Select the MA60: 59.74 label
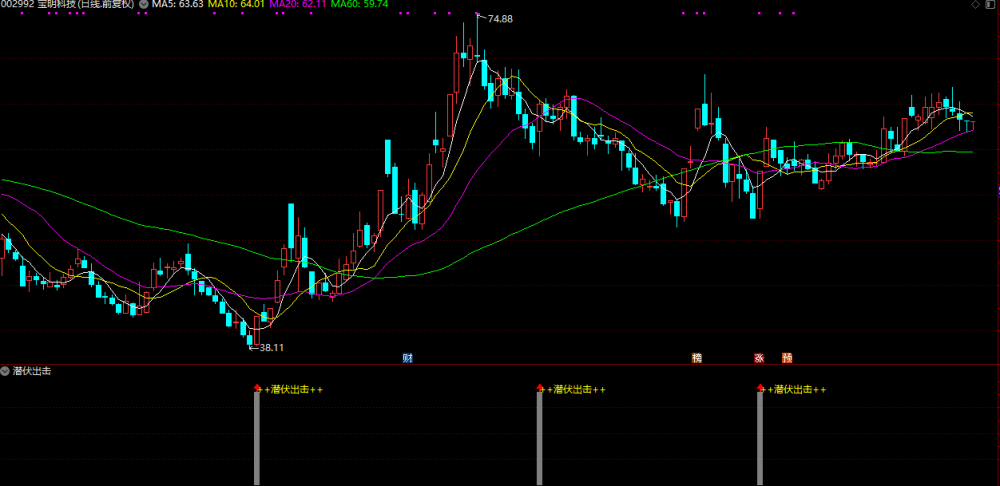Screen dimensions: 1000x486 360,4
